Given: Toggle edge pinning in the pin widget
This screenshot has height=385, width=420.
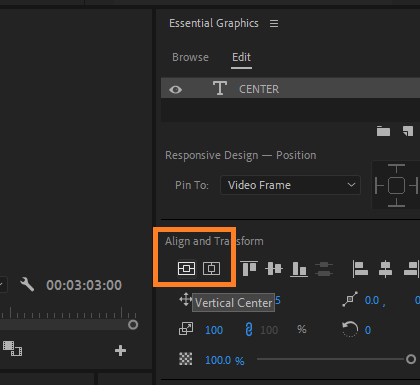Looking at the screenshot, I should (x=396, y=186).
